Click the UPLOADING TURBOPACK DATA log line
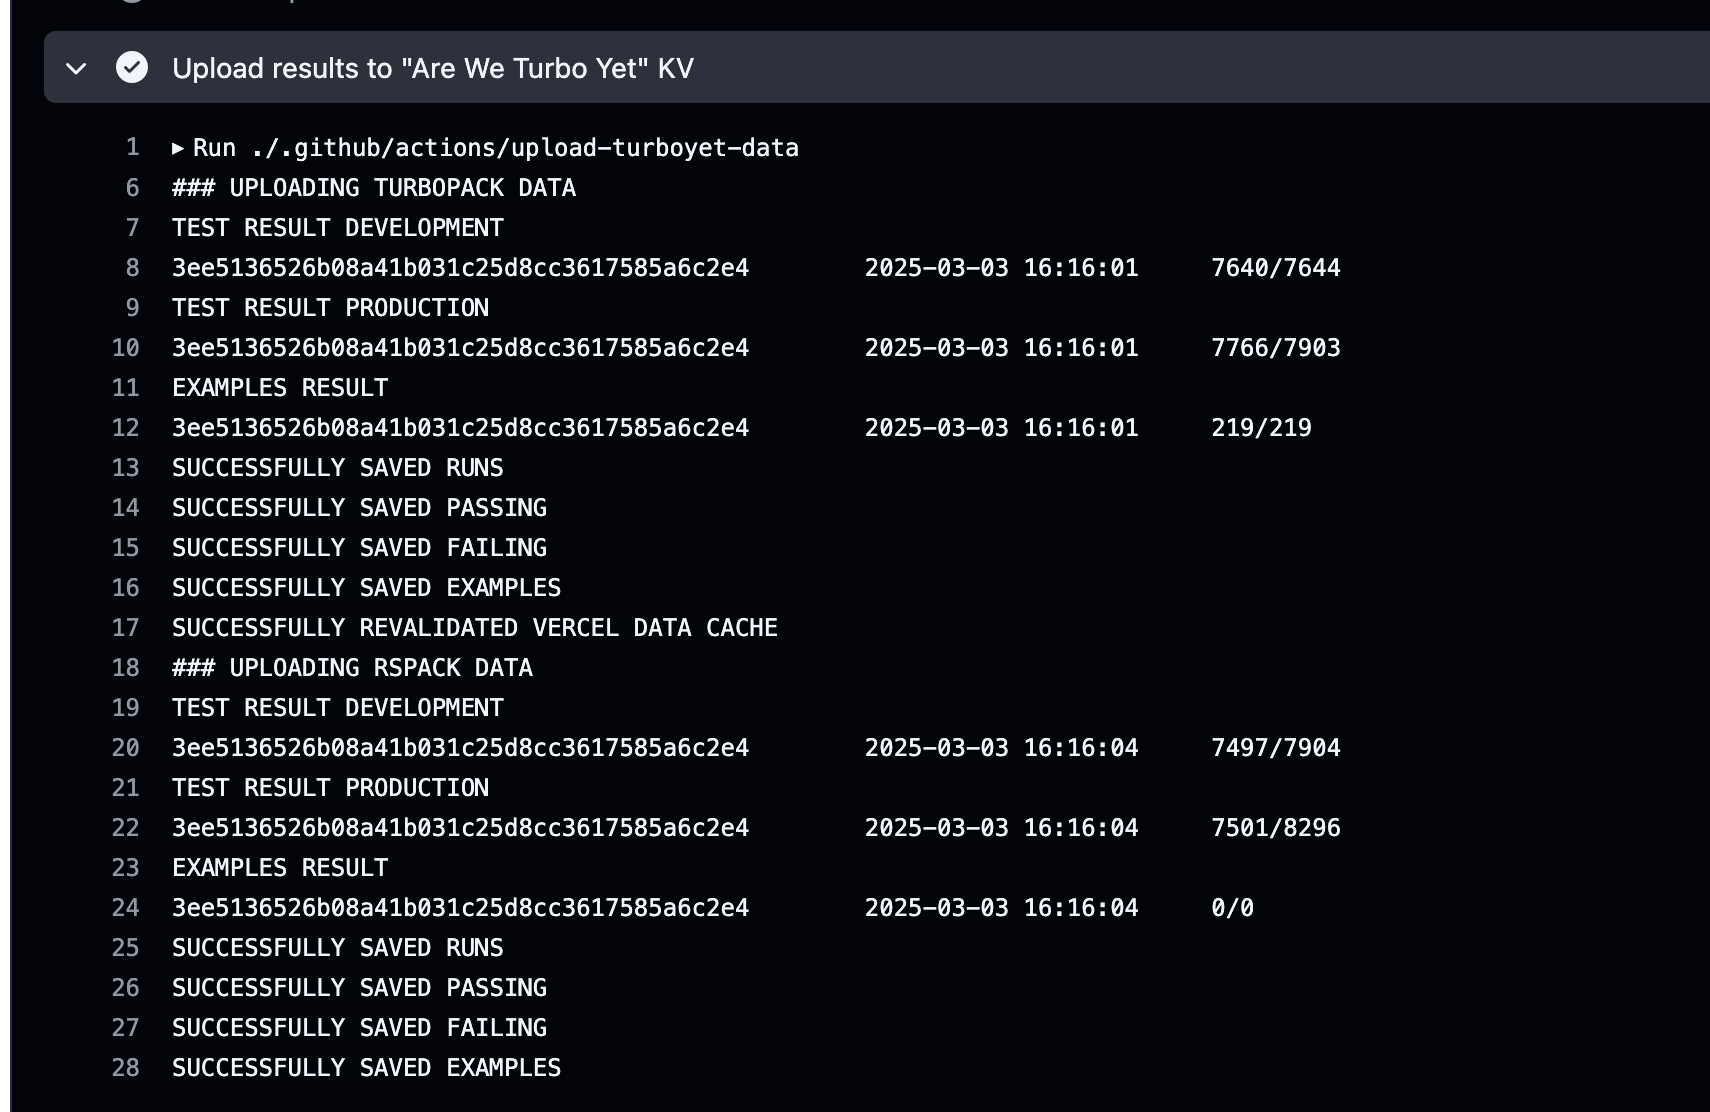Viewport: 1710px width, 1112px height. pos(373,188)
